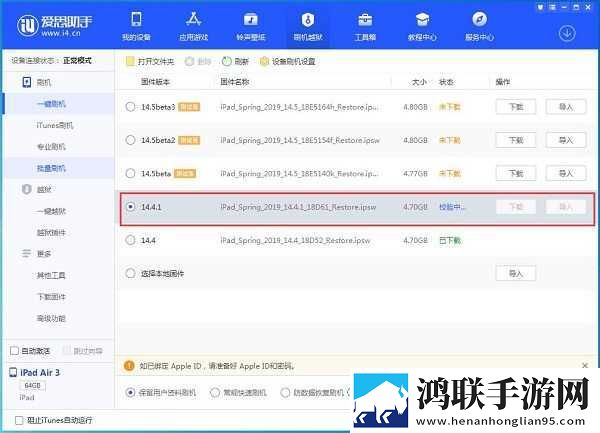Click the firmware name iPad_Spring_2019_14.4_18D52_Restore.ipsw
This screenshot has height=433, width=600.
295,240
